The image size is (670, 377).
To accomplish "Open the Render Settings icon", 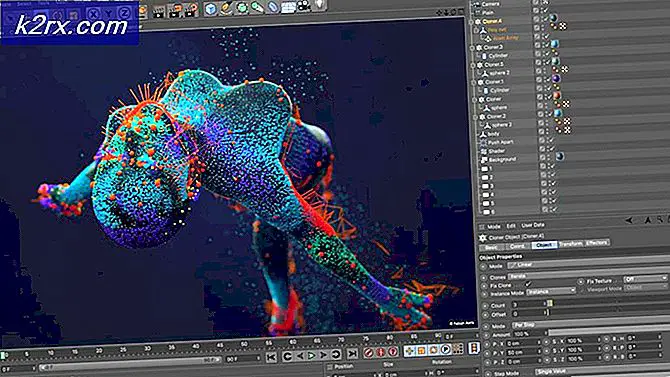I will pos(191,9).
